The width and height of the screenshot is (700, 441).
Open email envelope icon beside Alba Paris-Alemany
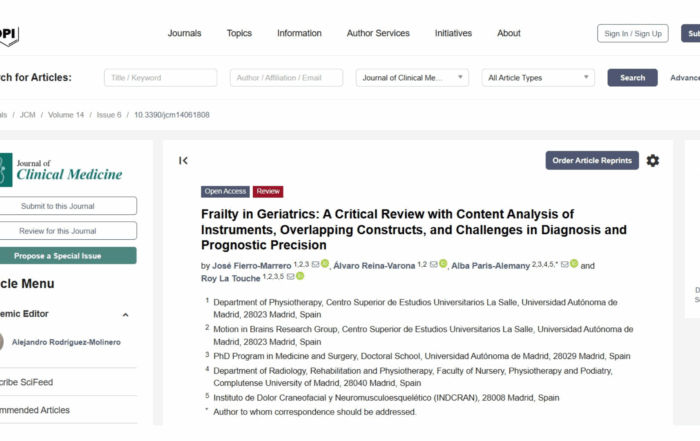[564, 265]
